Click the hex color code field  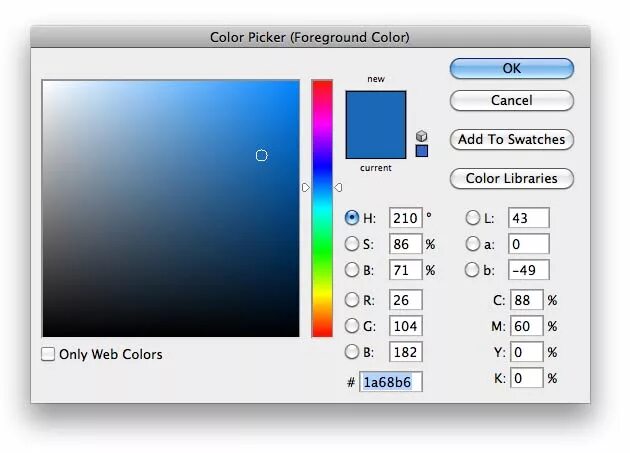point(391,382)
